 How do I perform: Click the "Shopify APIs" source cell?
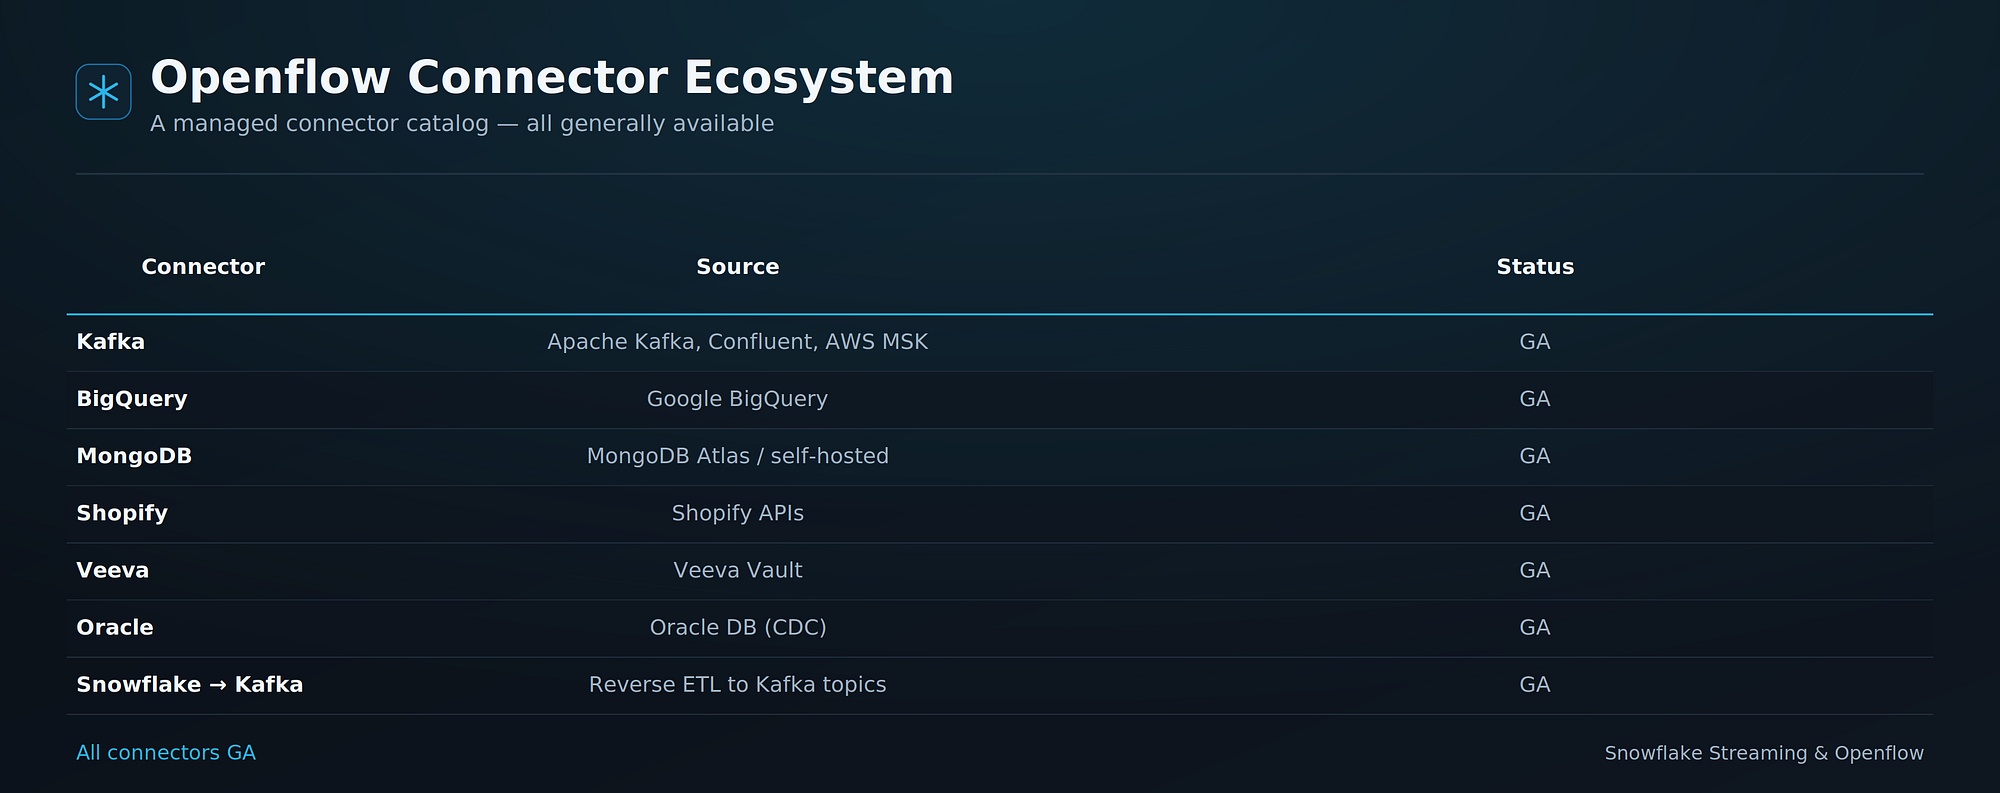(738, 513)
